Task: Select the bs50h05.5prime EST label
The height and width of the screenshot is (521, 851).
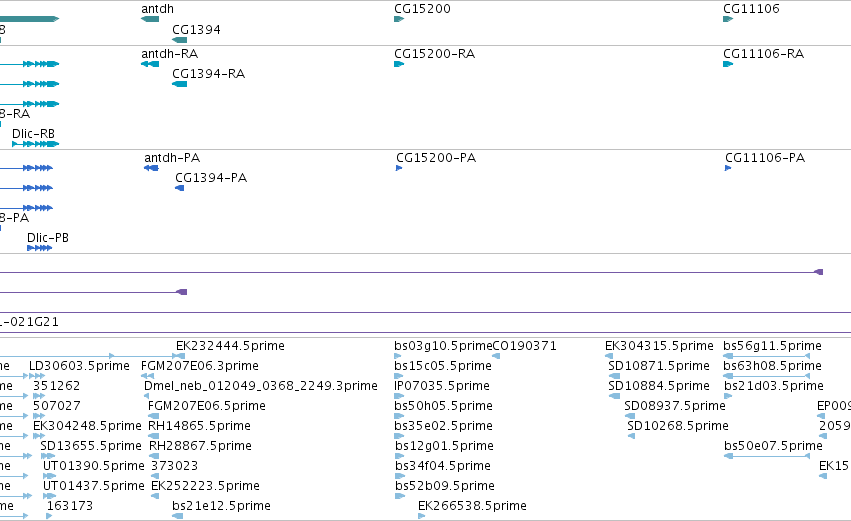Action: (x=443, y=406)
